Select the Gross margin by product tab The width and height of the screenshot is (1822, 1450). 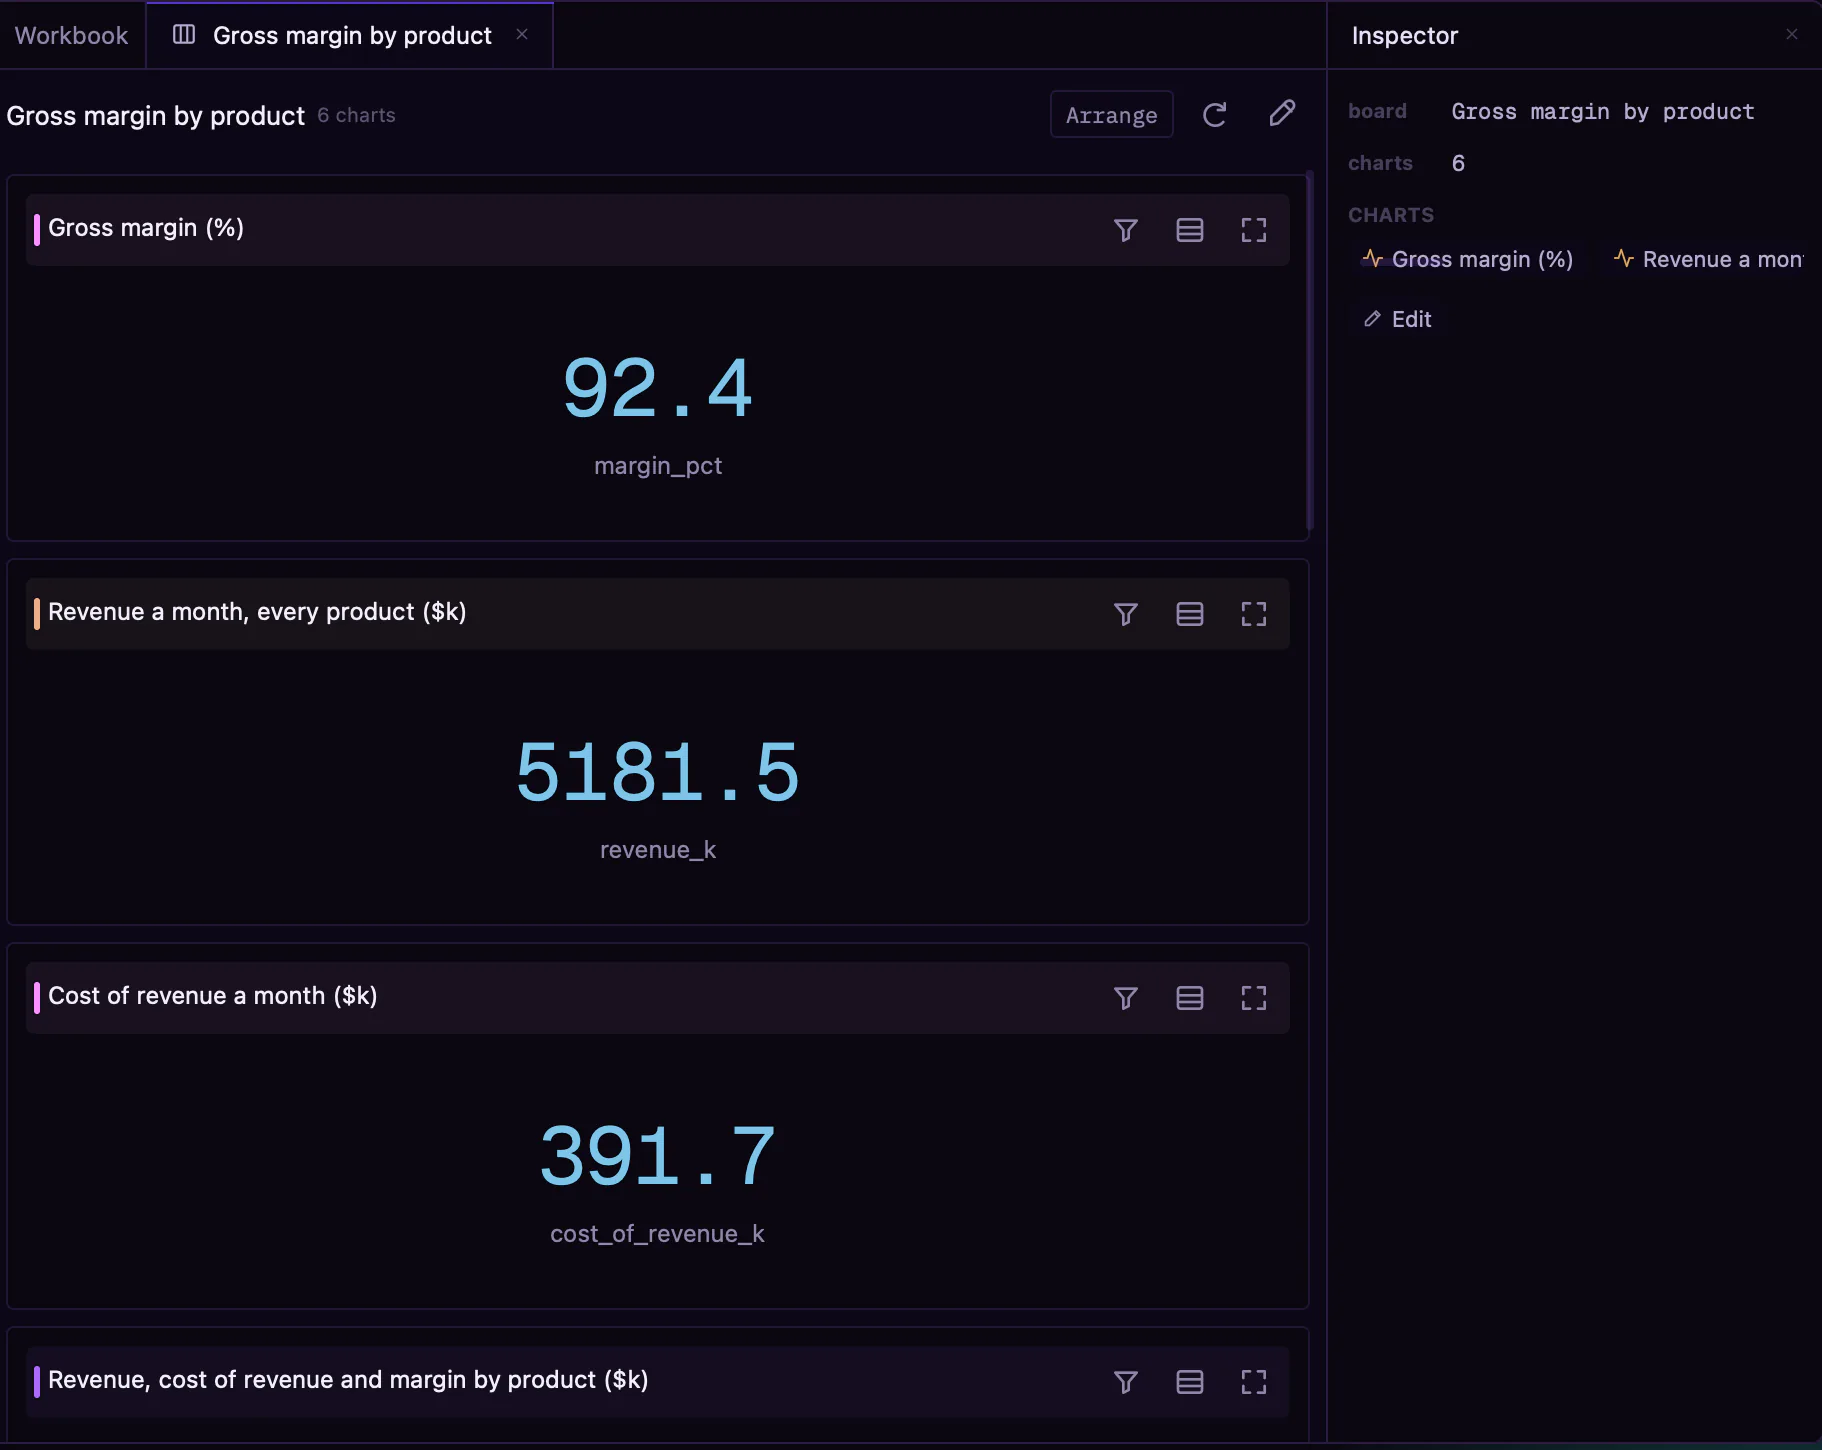pos(350,36)
